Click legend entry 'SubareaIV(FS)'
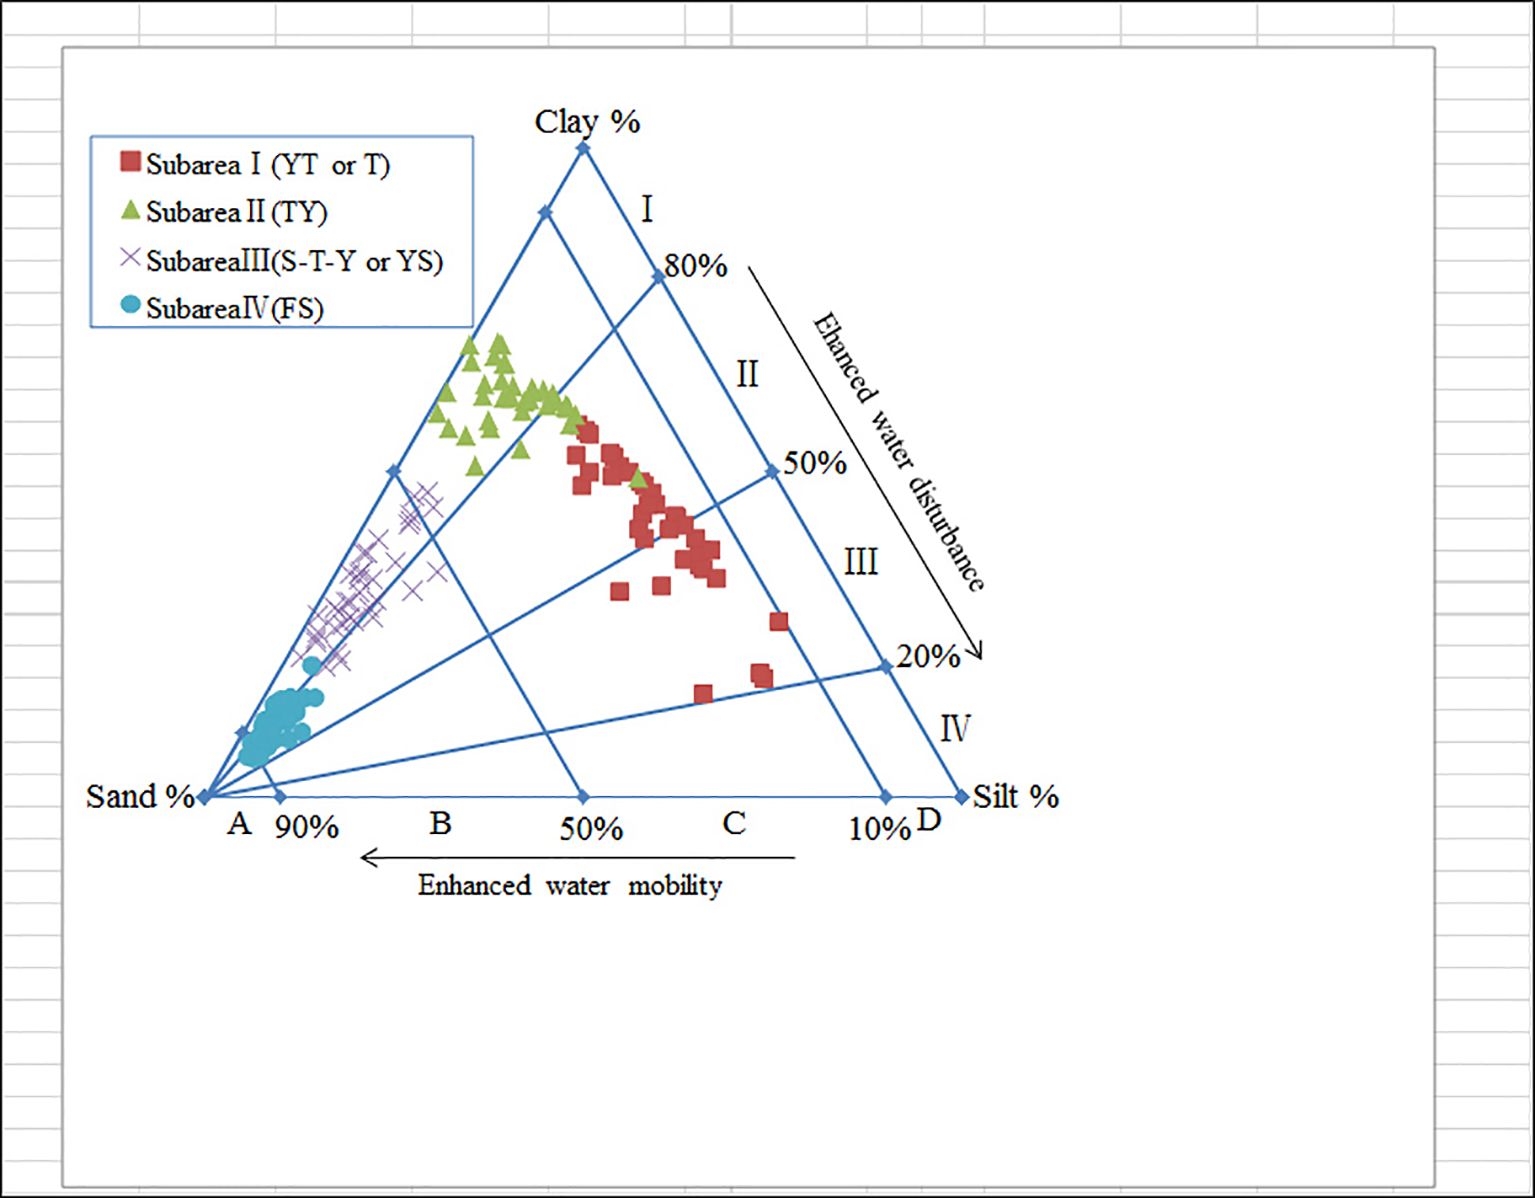 235,308
